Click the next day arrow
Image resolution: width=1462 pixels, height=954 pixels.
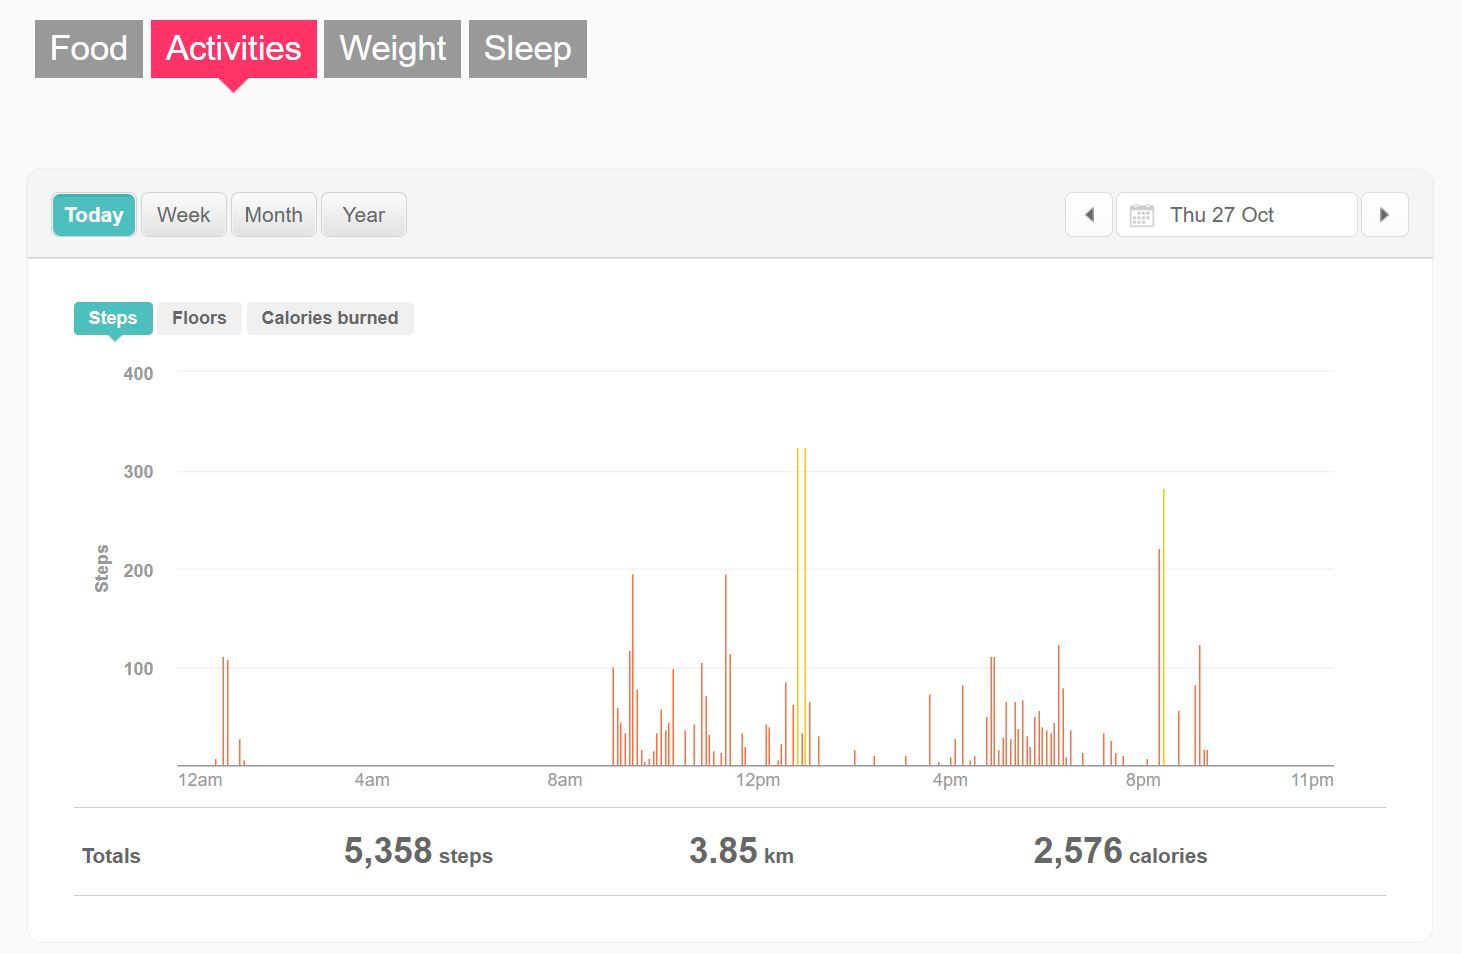pos(1384,214)
